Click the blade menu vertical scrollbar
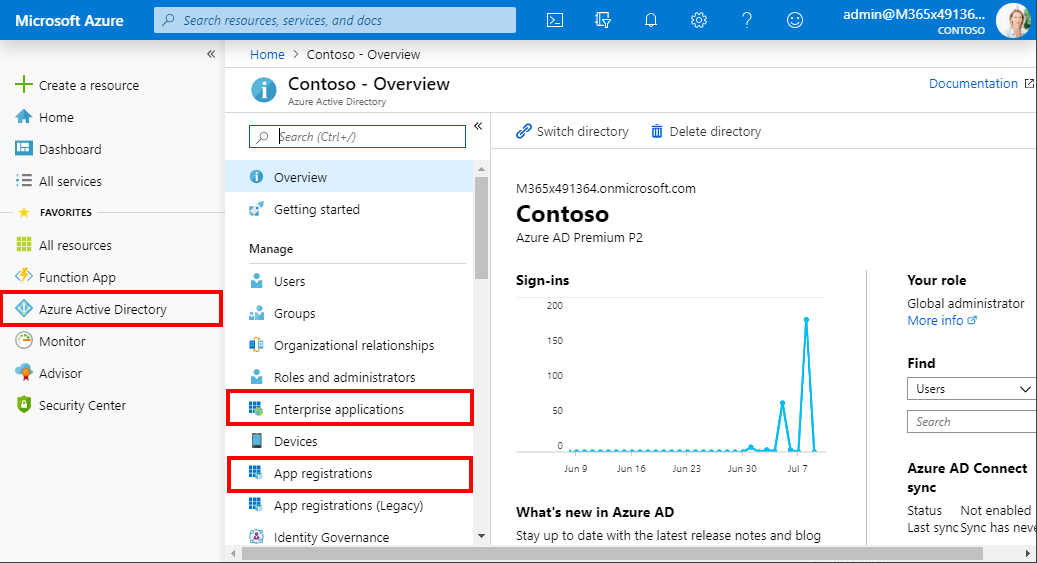Image resolution: width=1037 pixels, height=563 pixels. (481, 230)
